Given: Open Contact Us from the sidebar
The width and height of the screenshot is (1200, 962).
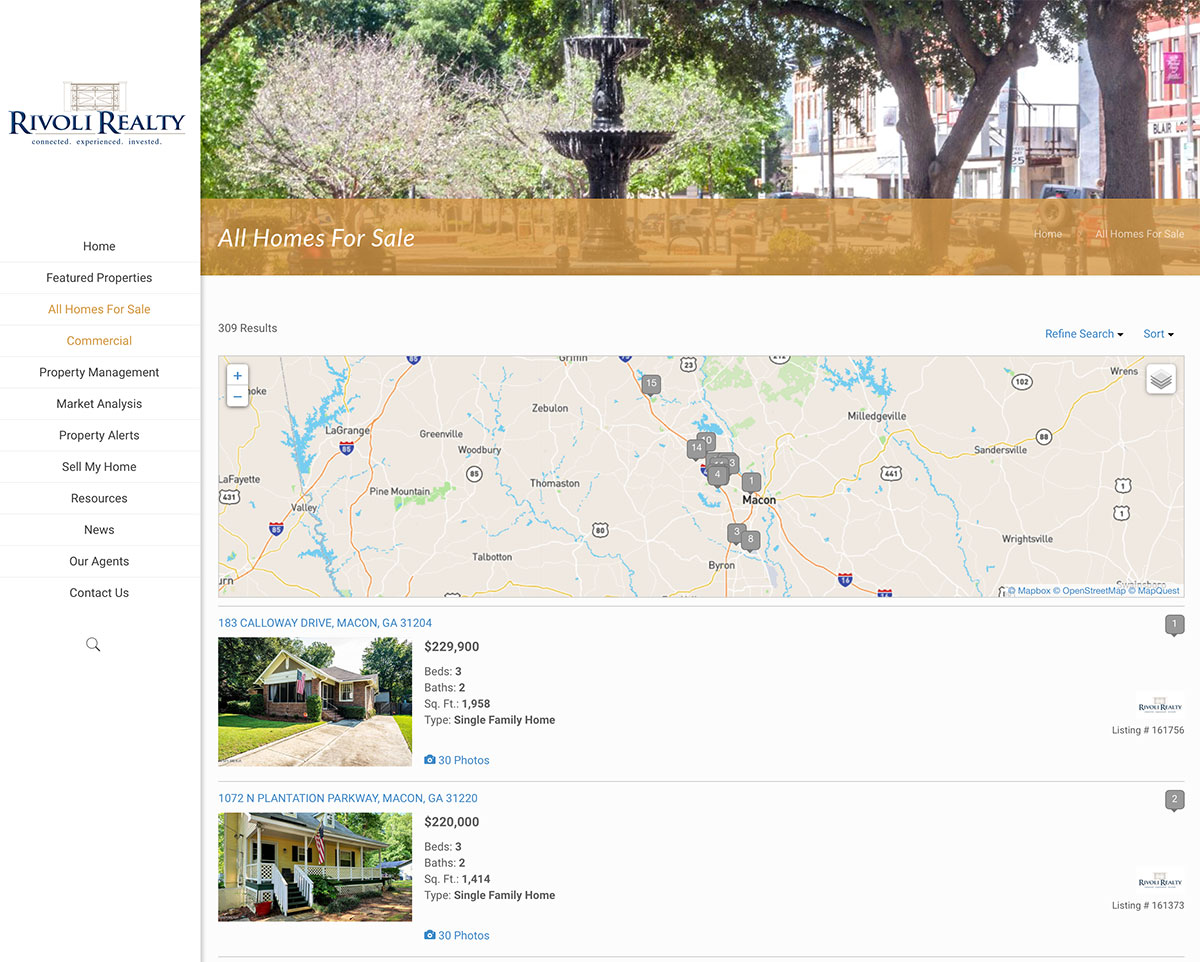Looking at the screenshot, I should [x=99, y=592].
